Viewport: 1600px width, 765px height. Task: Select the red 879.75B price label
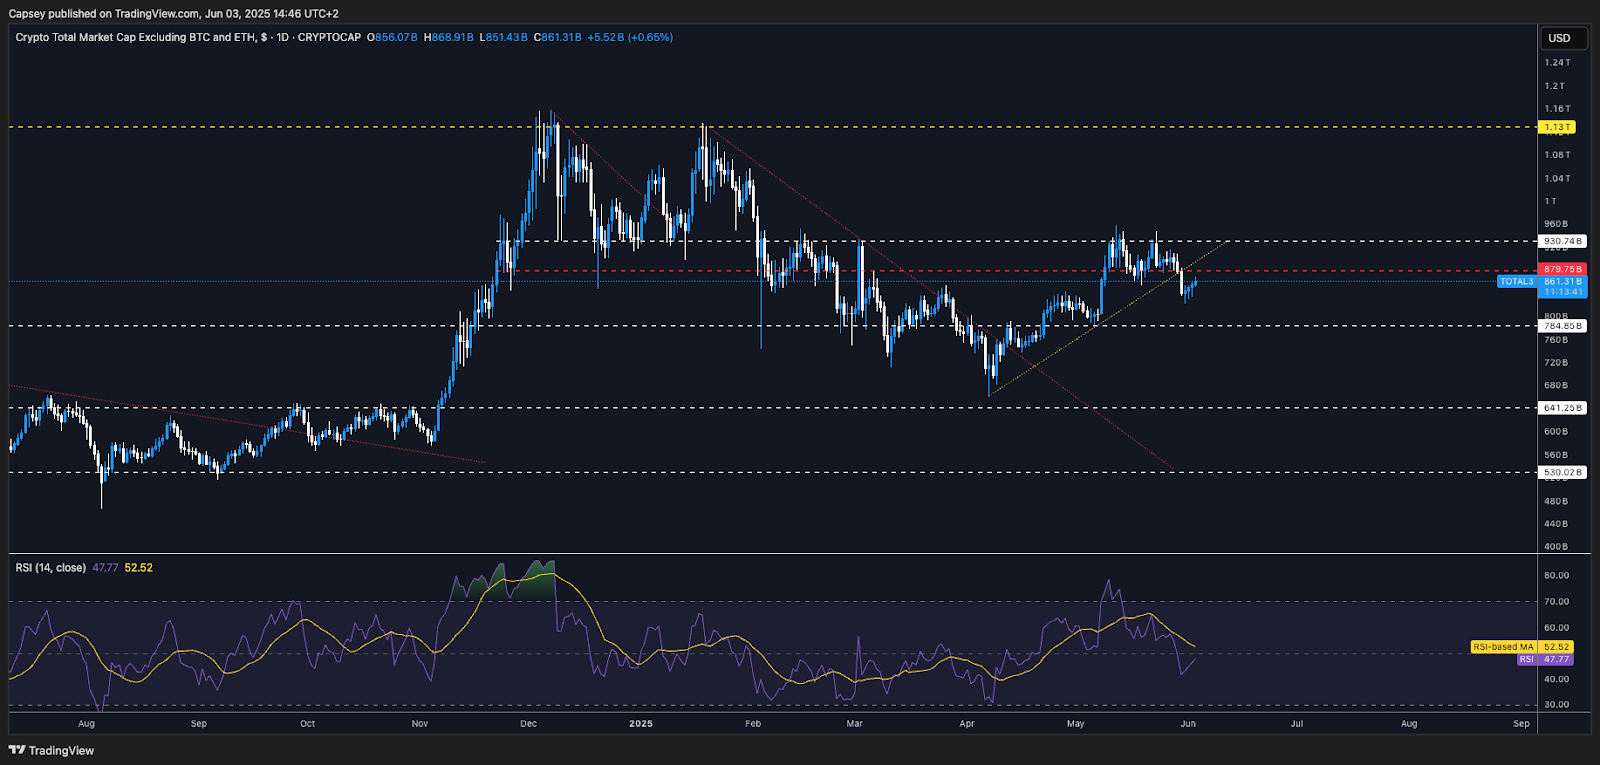tap(1562, 270)
